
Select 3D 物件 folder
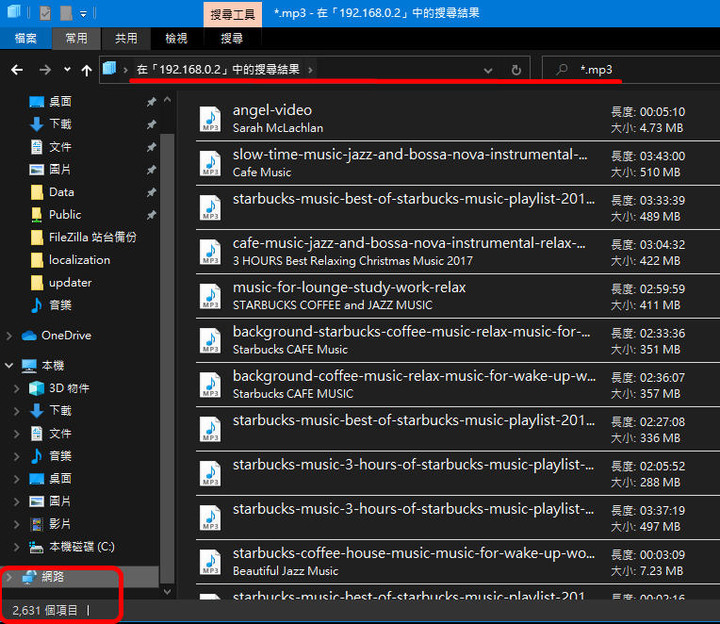click(69, 388)
